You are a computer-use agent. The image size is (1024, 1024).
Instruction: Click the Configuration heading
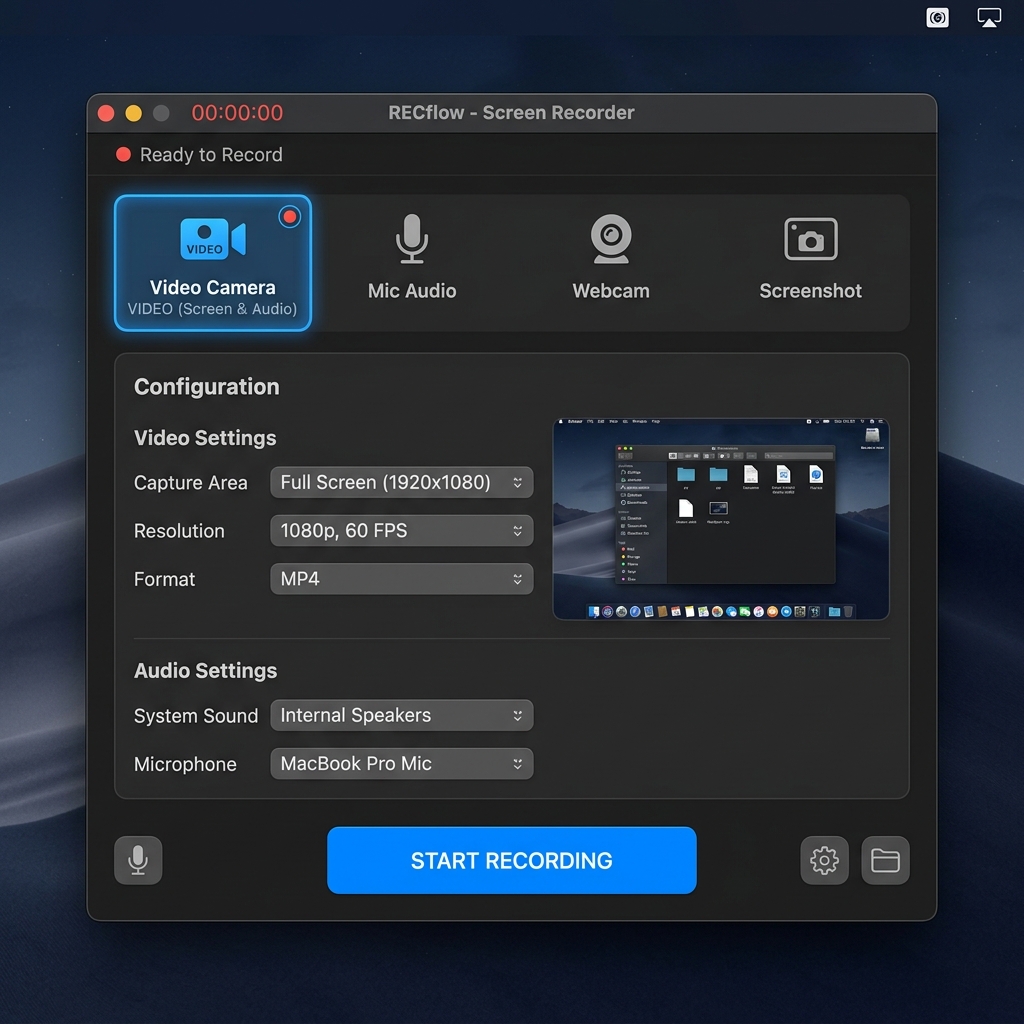tap(207, 387)
